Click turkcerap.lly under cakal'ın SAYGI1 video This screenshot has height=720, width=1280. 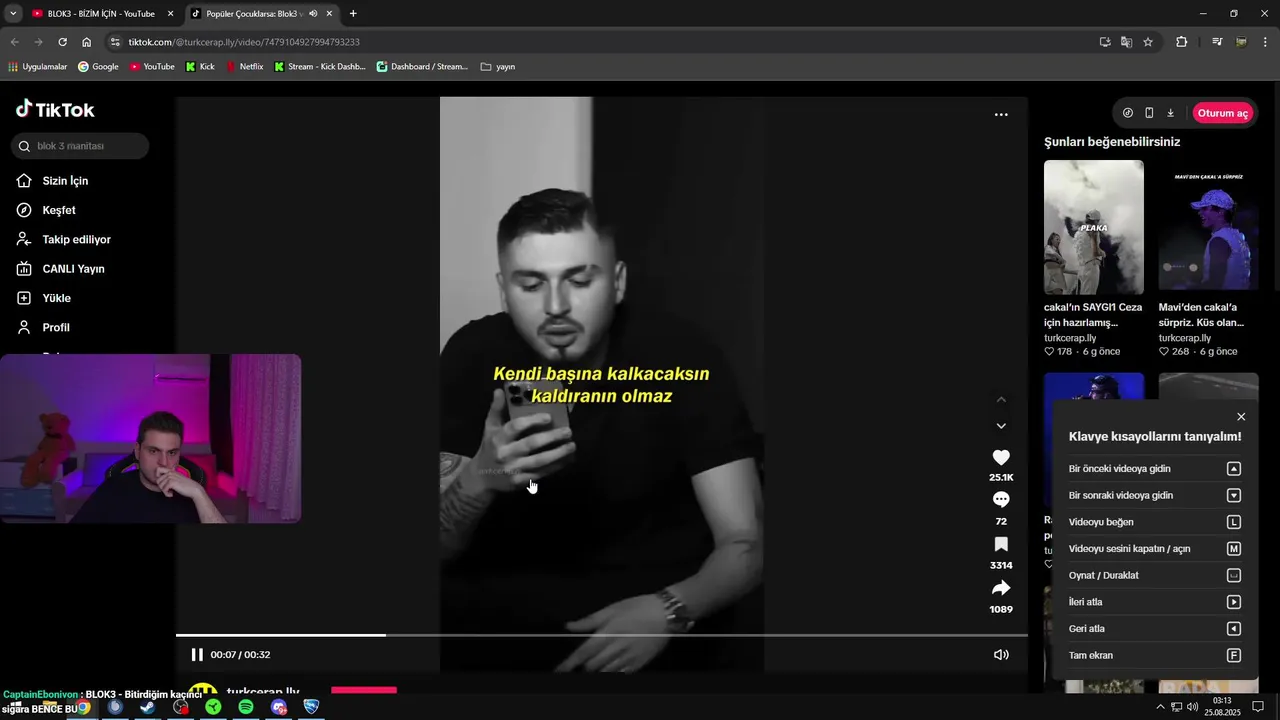(1070, 338)
